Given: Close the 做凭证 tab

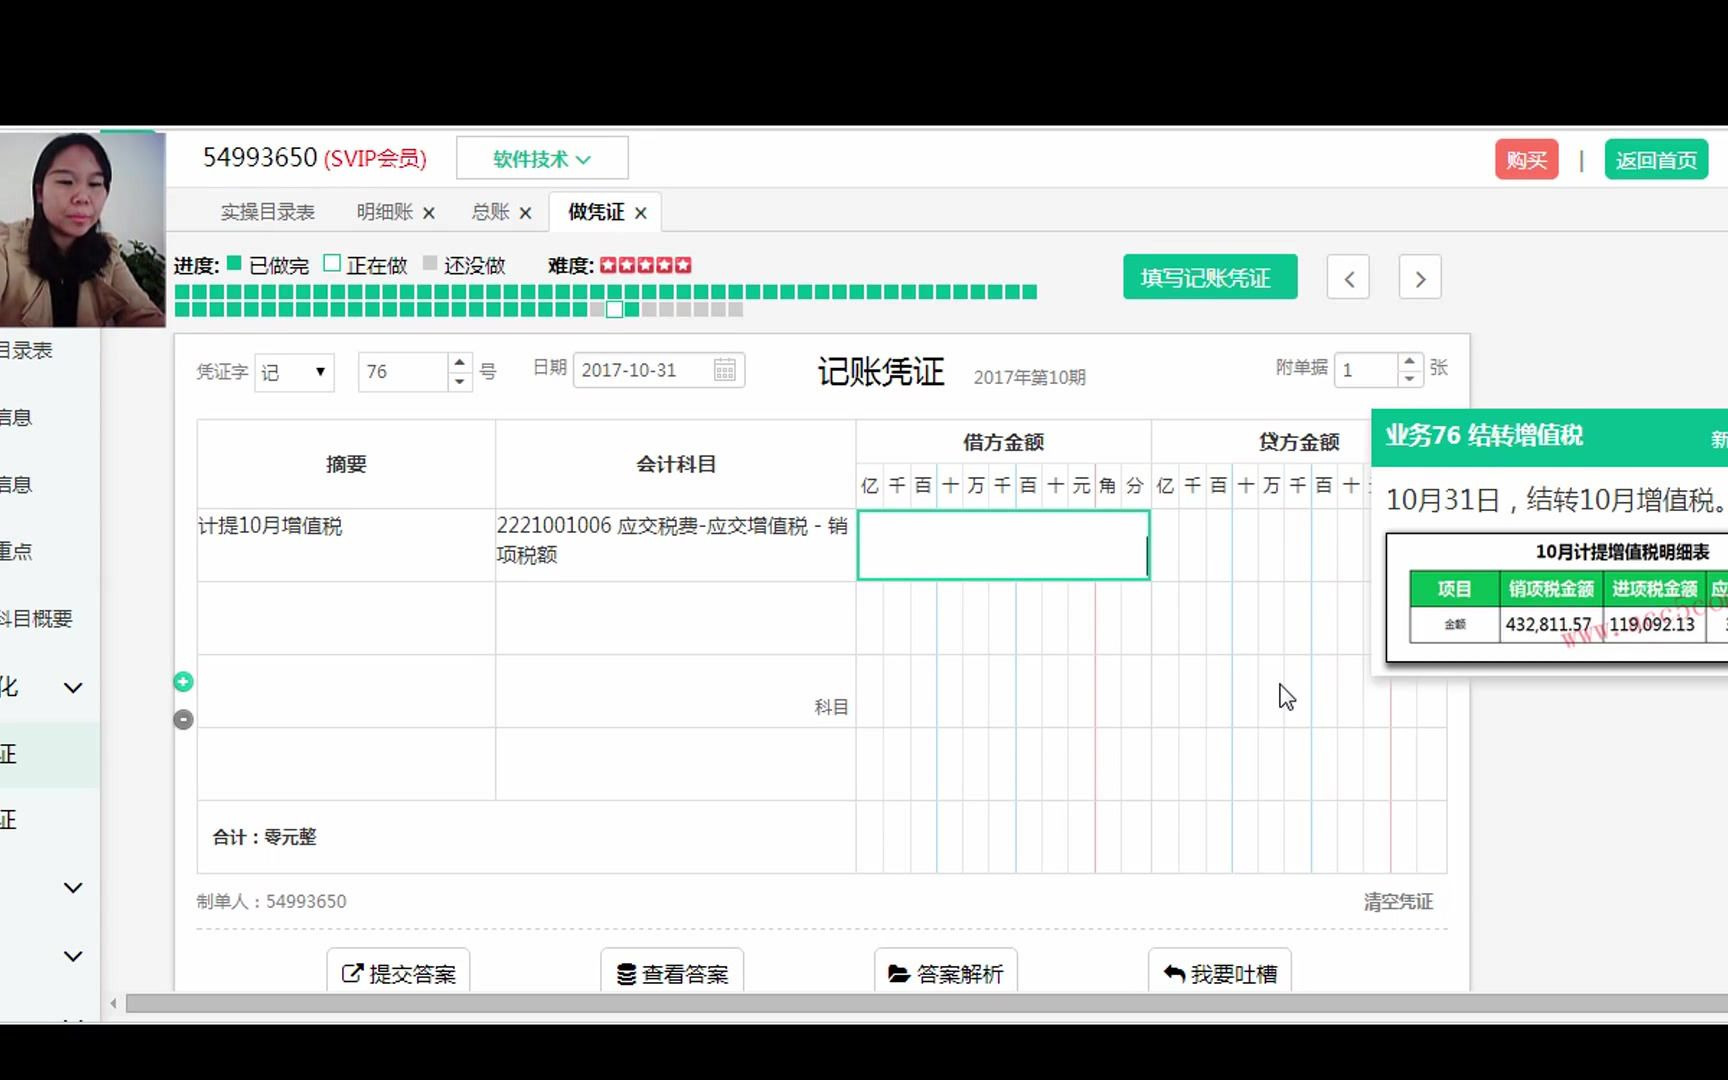Looking at the screenshot, I should (x=641, y=213).
